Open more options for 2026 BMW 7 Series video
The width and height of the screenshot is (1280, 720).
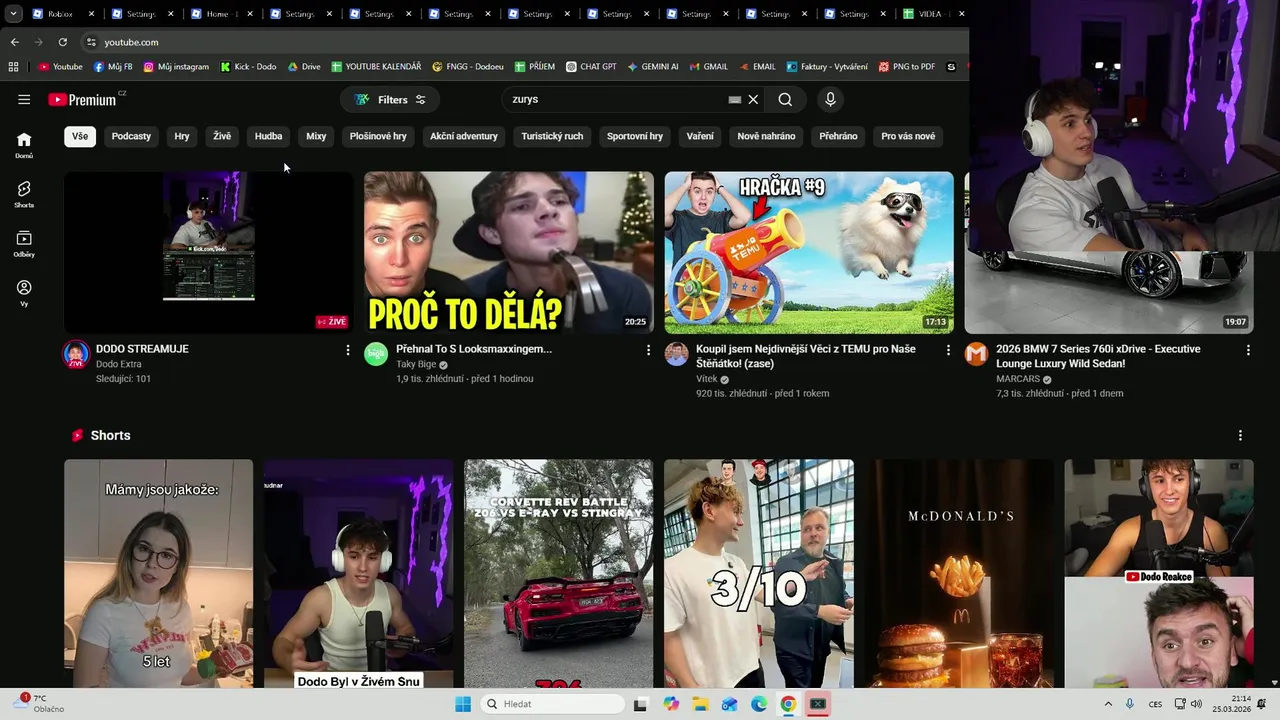[x=1248, y=350]
